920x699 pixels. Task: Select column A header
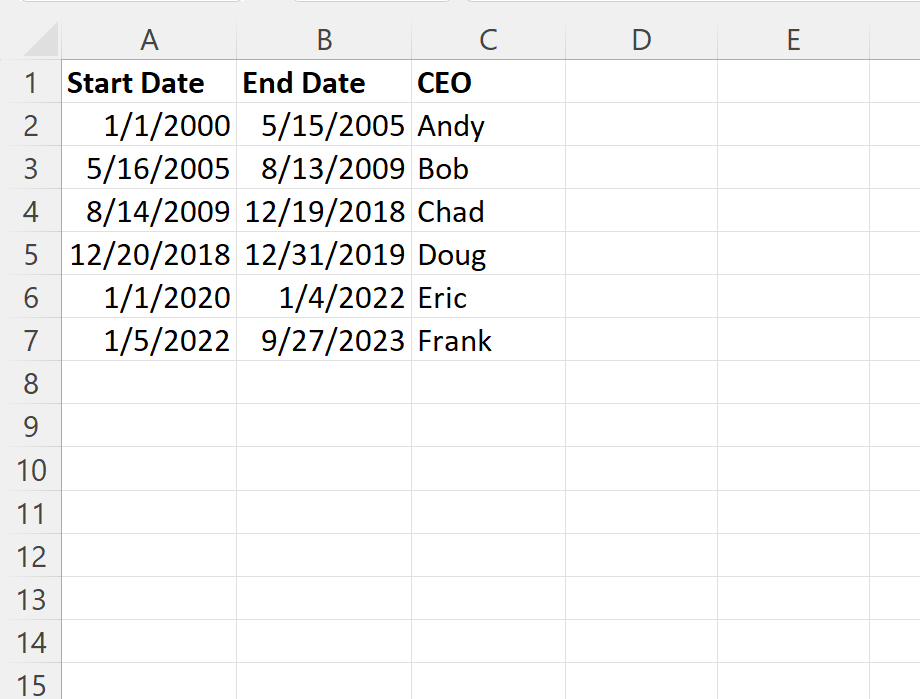click(x=149, y=40)
